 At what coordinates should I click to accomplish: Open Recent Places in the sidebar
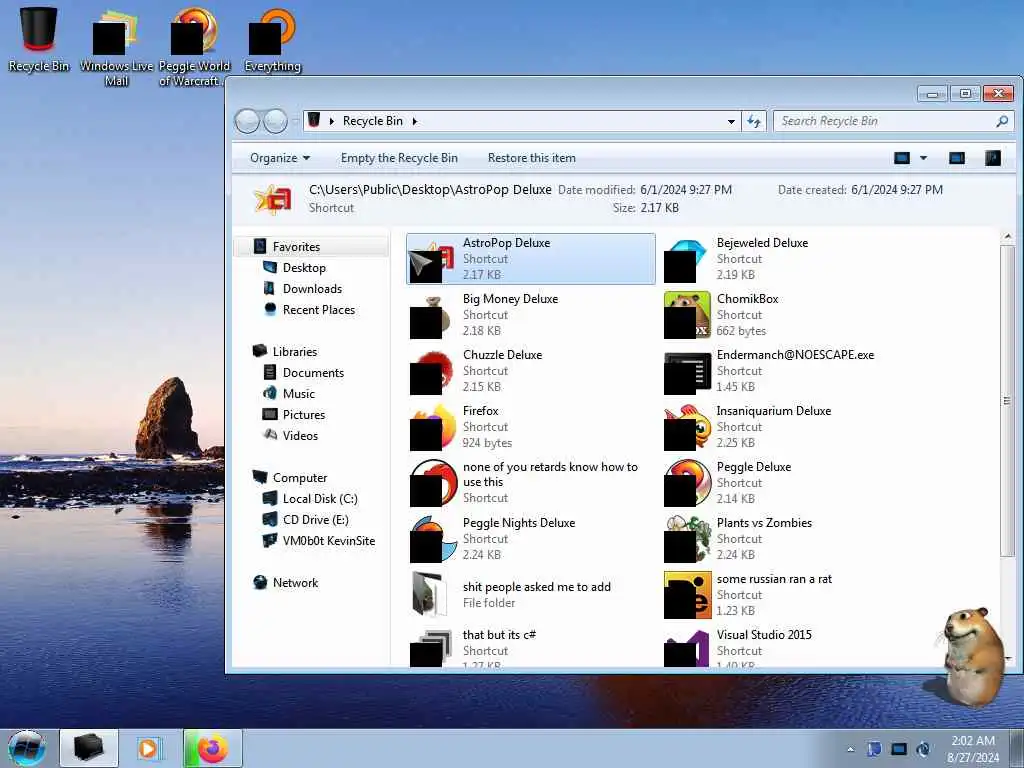click(318, 310)
